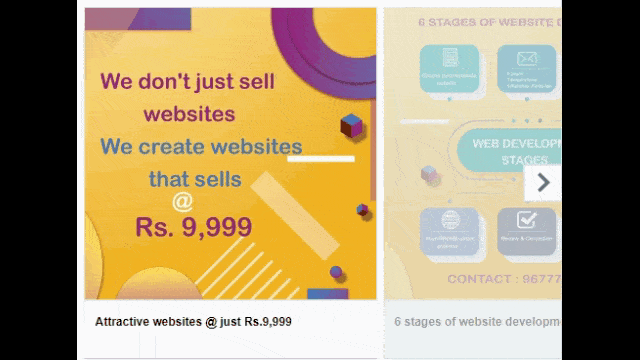
Task: Open the 'Attractive websites @ just Rs.9,999' title
Action: tap(193, 322)
